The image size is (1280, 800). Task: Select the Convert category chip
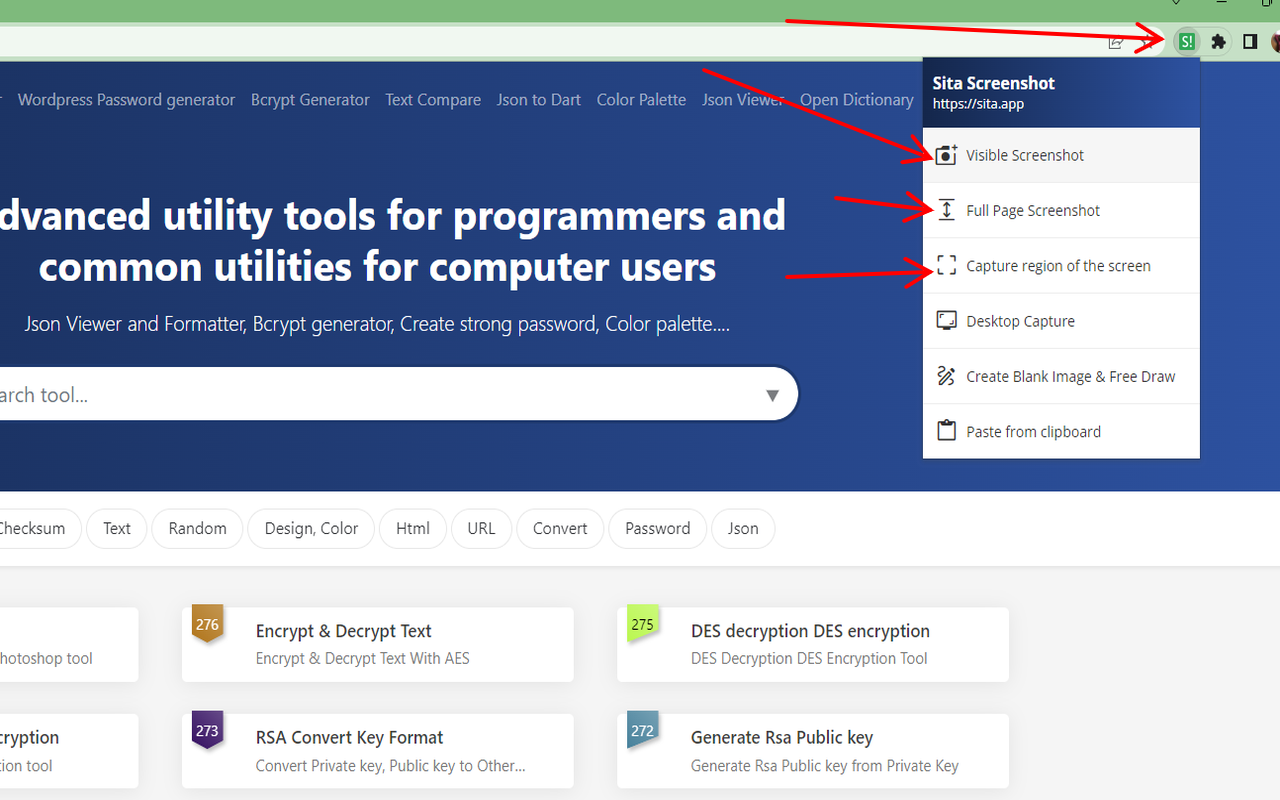click(560, 529)
